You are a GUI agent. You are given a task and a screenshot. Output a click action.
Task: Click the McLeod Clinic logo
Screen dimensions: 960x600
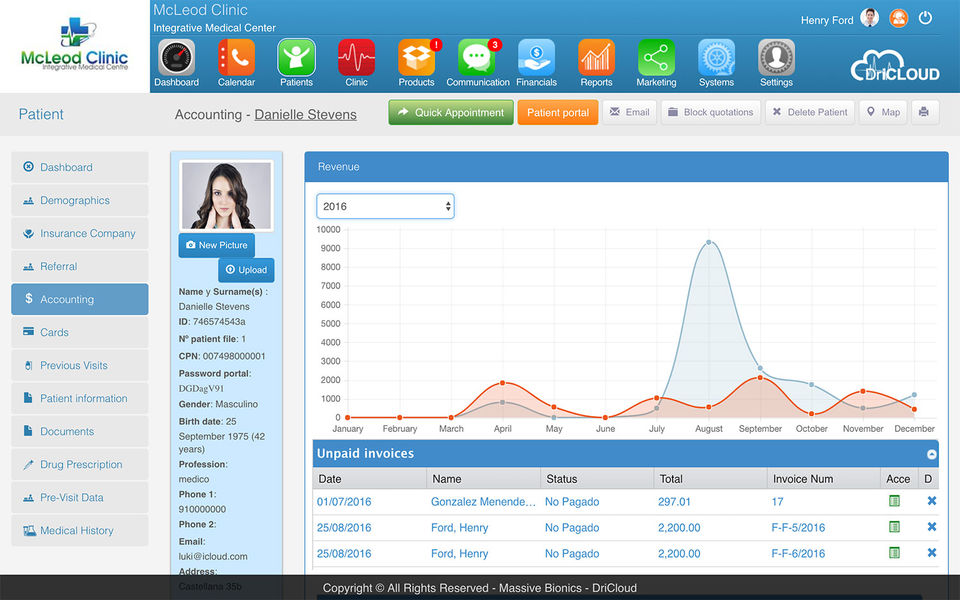75,45
